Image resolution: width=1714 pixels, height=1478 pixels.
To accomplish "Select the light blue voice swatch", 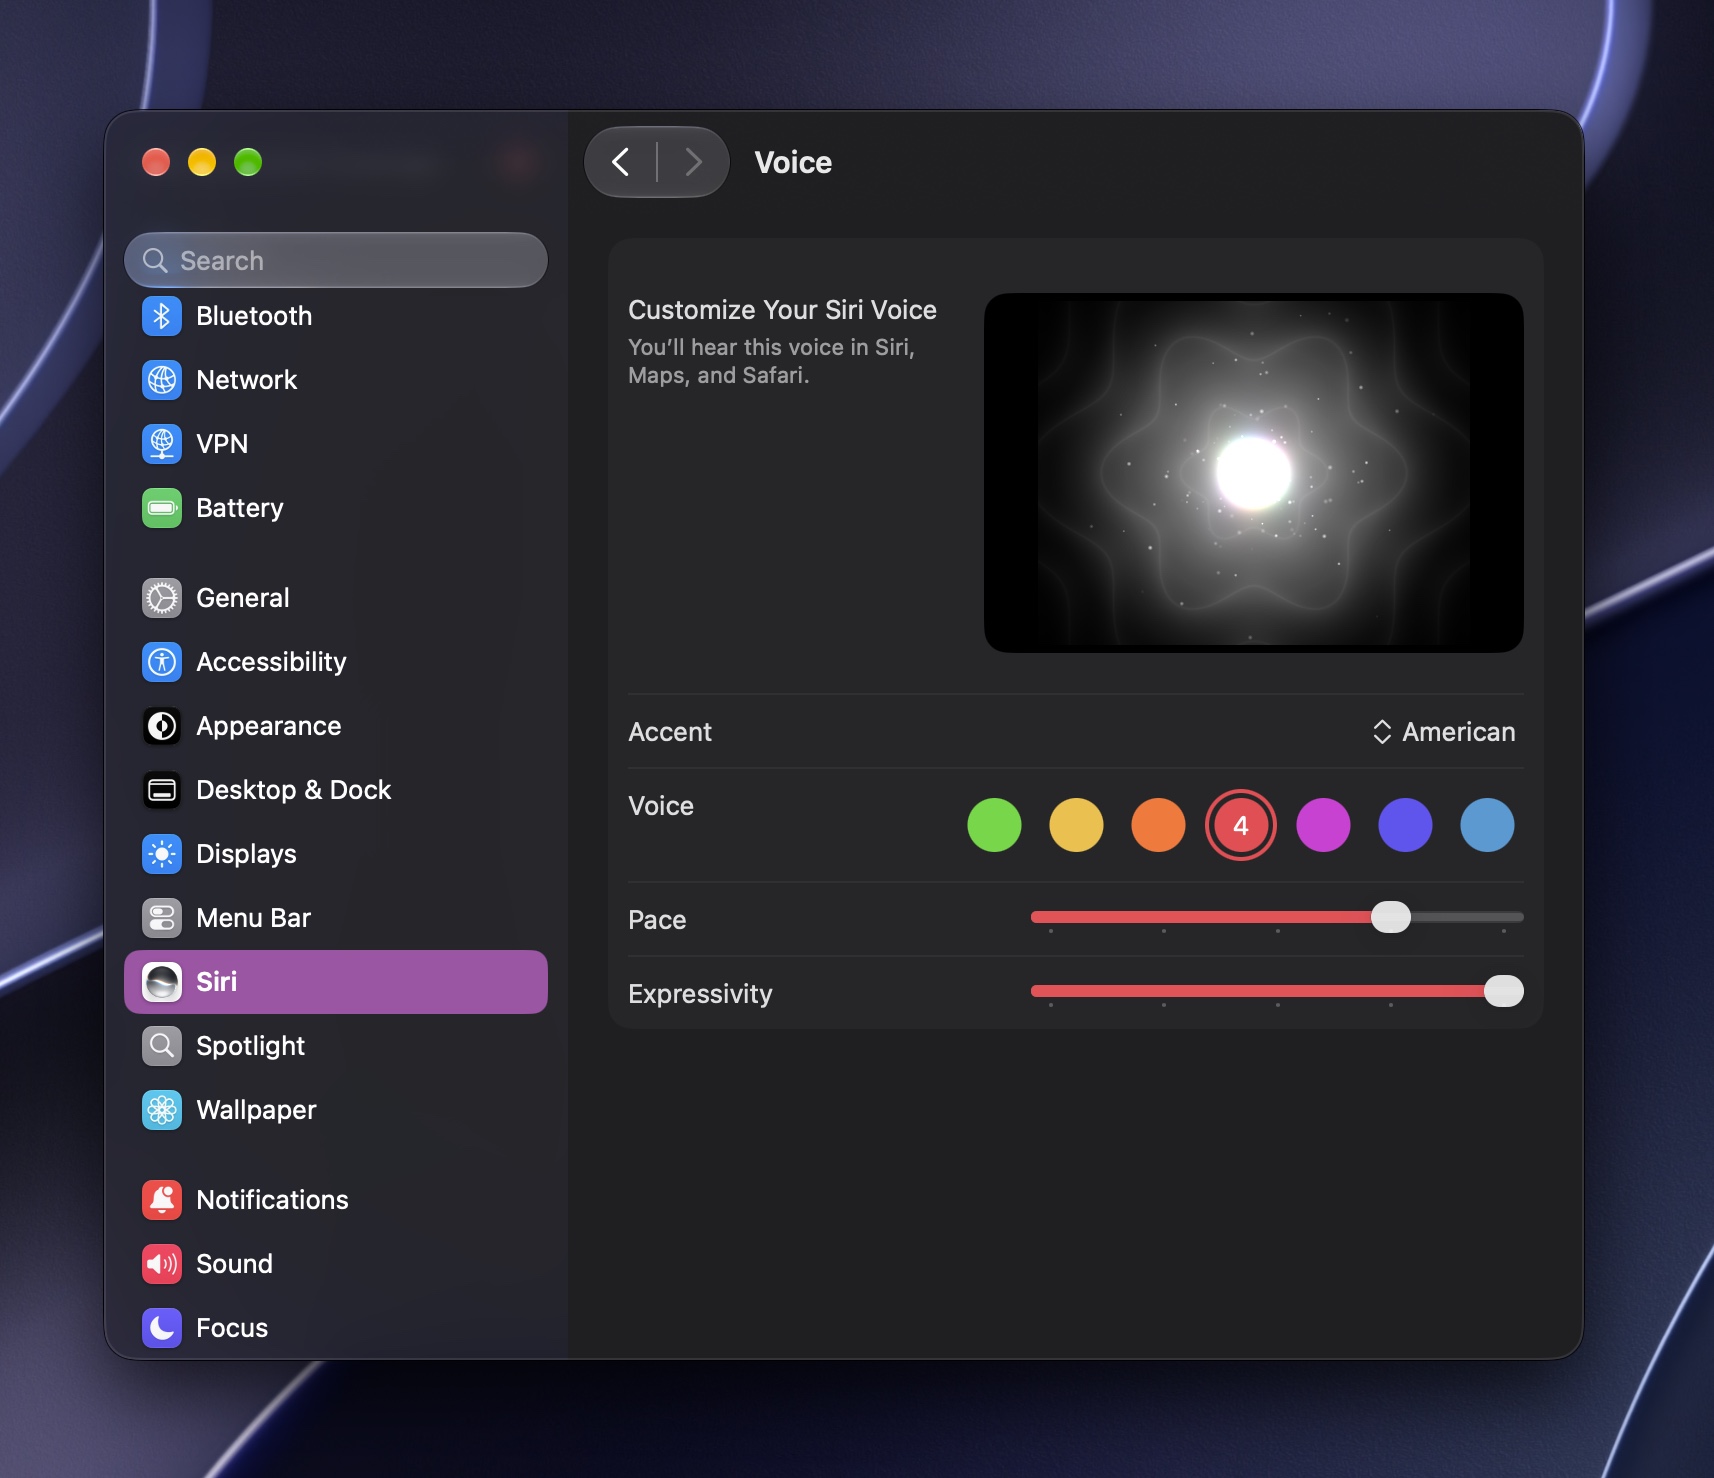I will pyautogui.click(x=1487, y=825).
